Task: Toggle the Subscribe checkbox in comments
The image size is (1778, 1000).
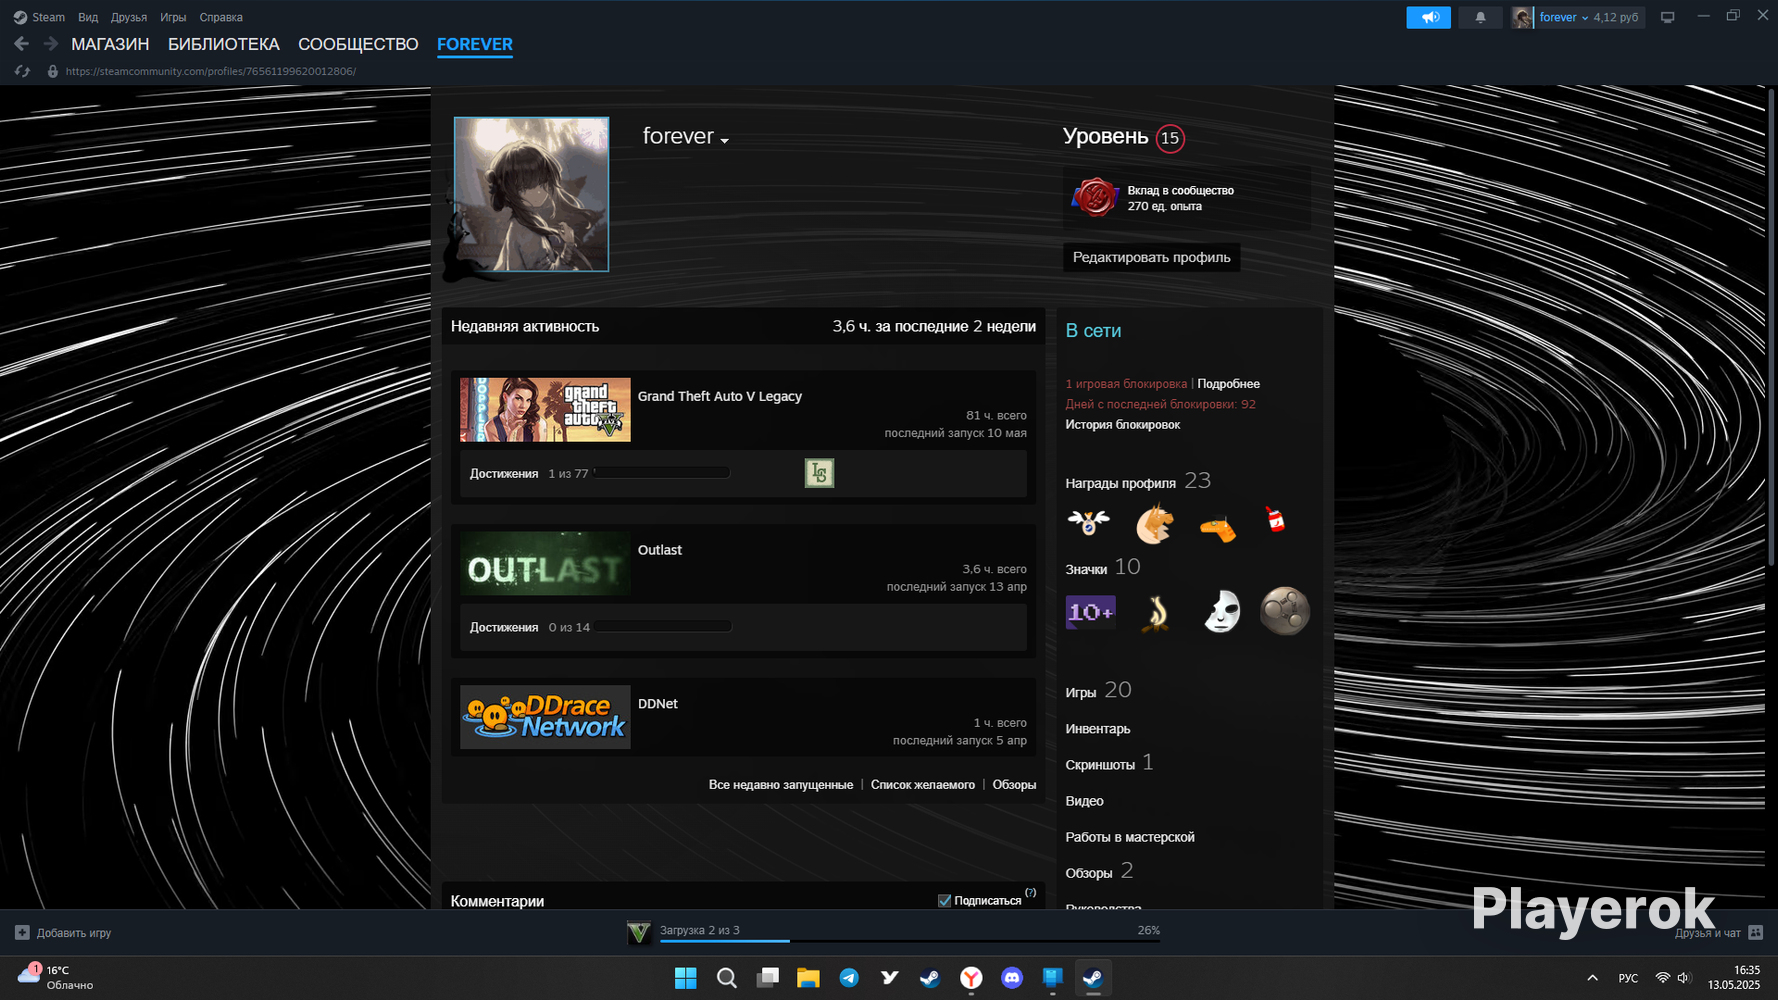Action: click(x=944, y=901)
